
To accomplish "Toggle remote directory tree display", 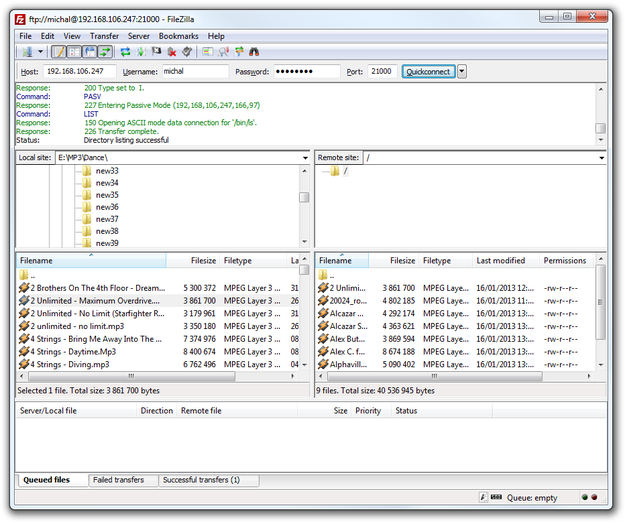I will pos(90,52).
